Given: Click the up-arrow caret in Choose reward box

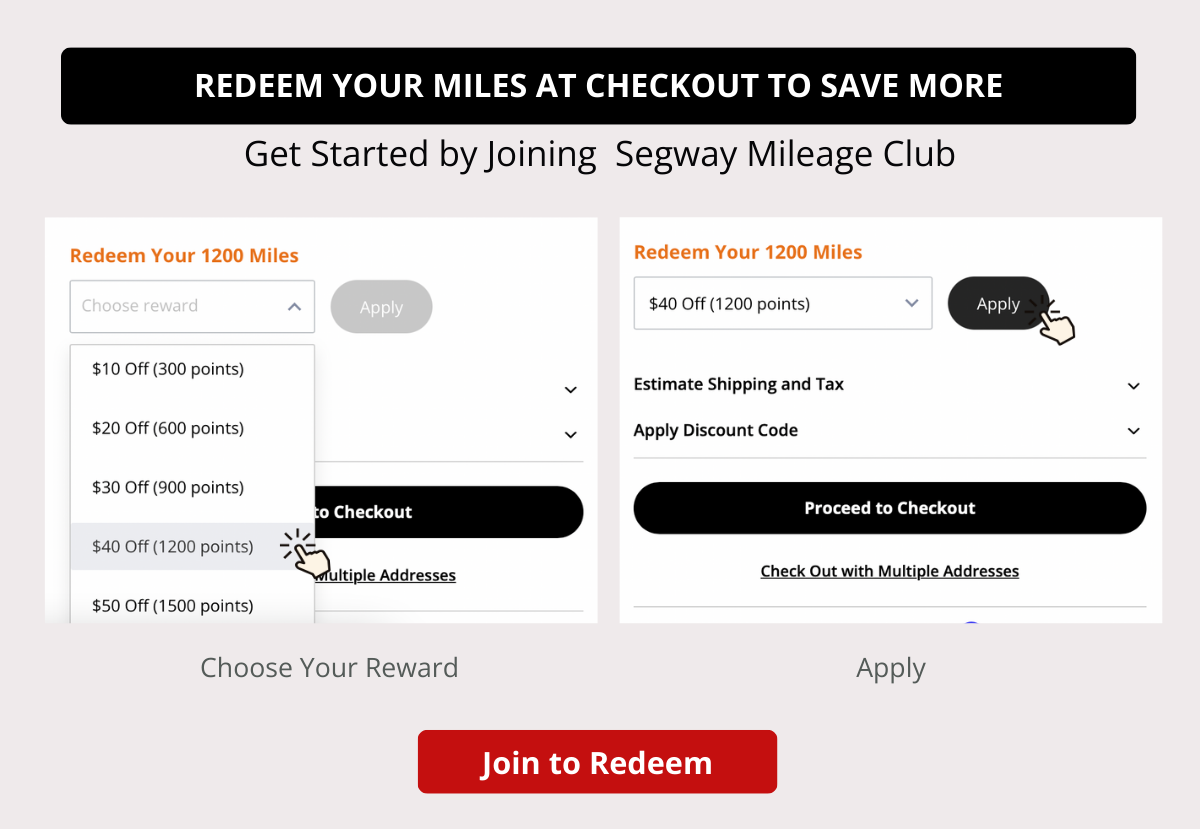Looking at the screenshot, I should [294, 307].
